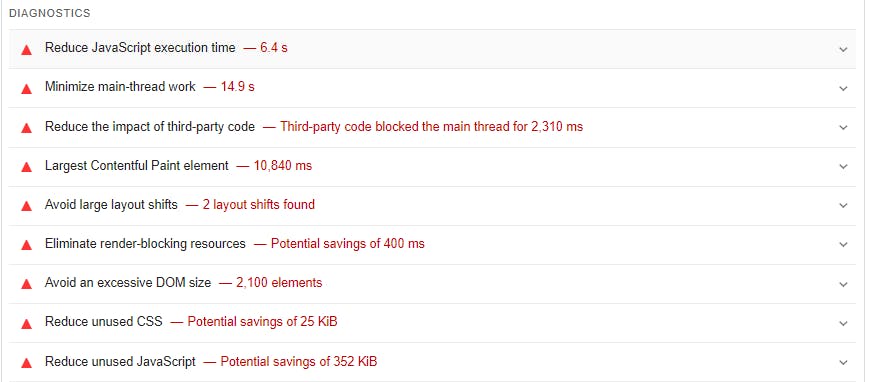Click warning triangle next to Minimize main-thread work

26,89
